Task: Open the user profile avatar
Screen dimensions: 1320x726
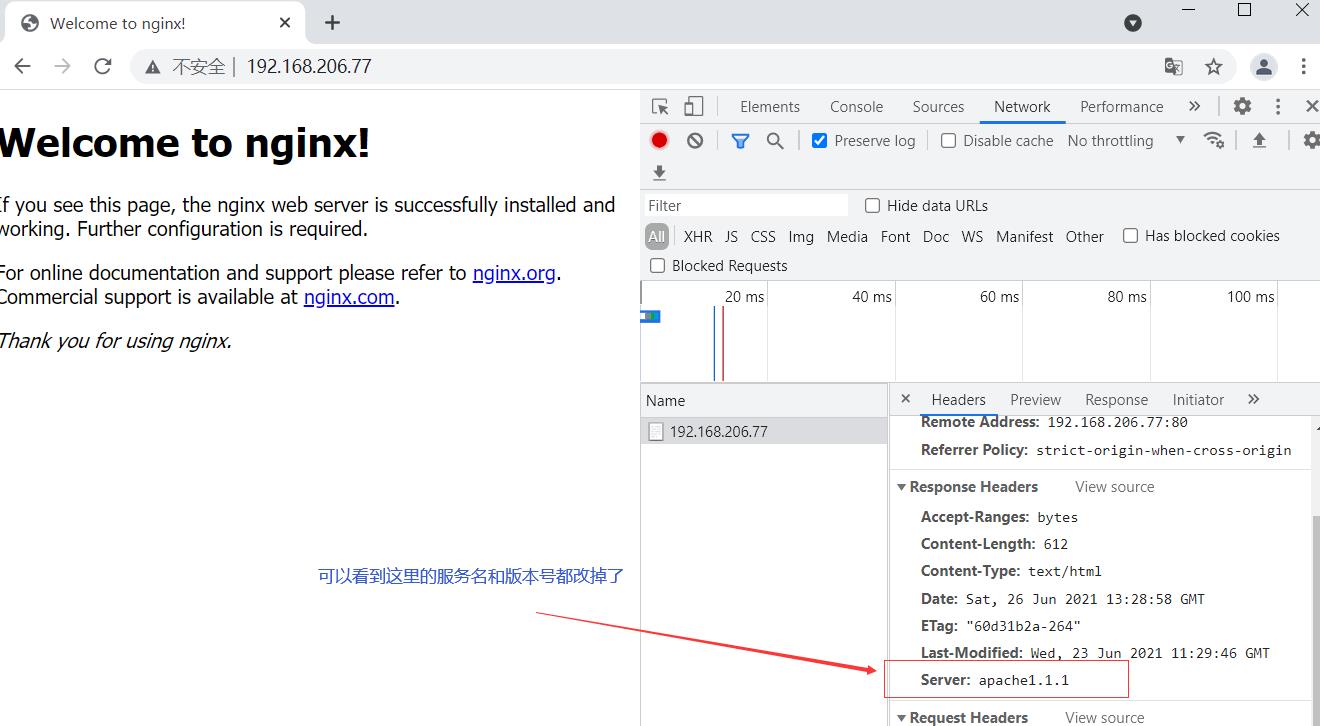Action: tap(1264, 67)
